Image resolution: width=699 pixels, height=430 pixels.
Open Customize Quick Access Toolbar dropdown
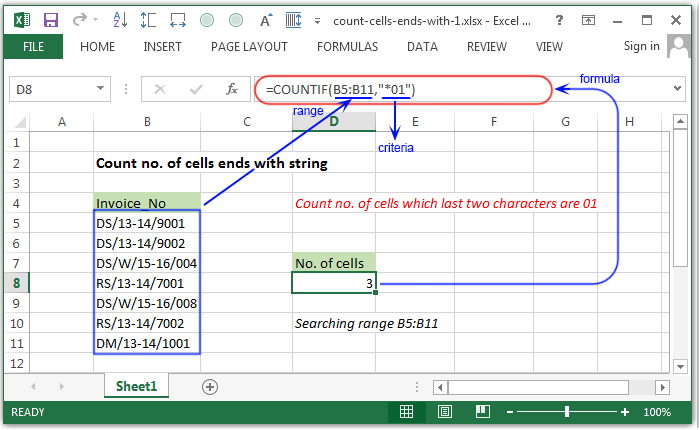317,21
